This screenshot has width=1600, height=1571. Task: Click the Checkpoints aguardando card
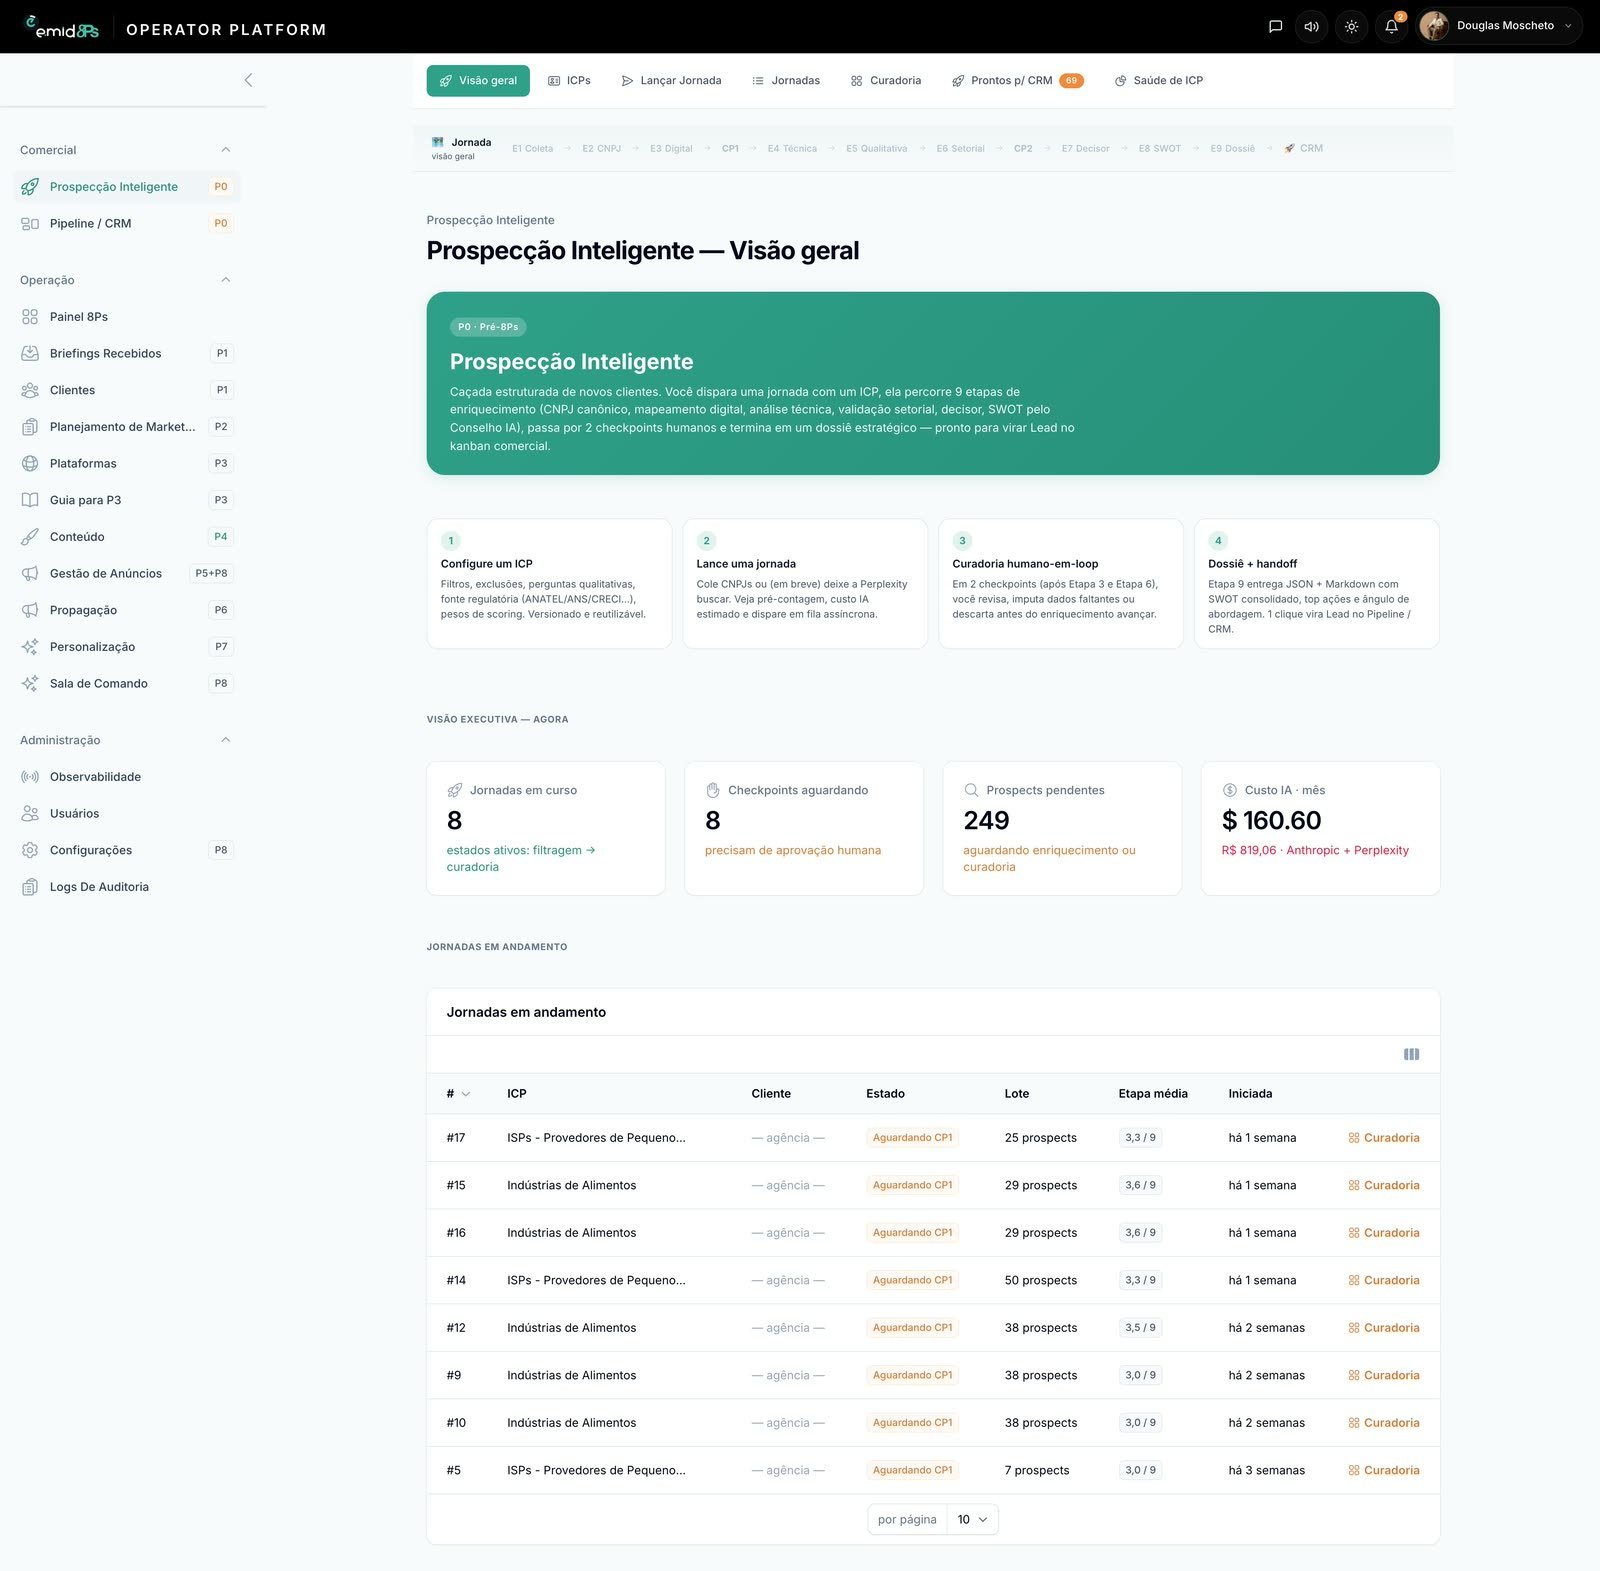804,829
